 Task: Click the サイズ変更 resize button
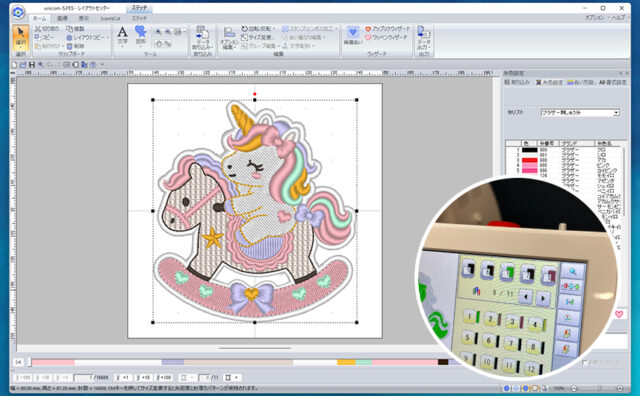click(x=257, y=37)
